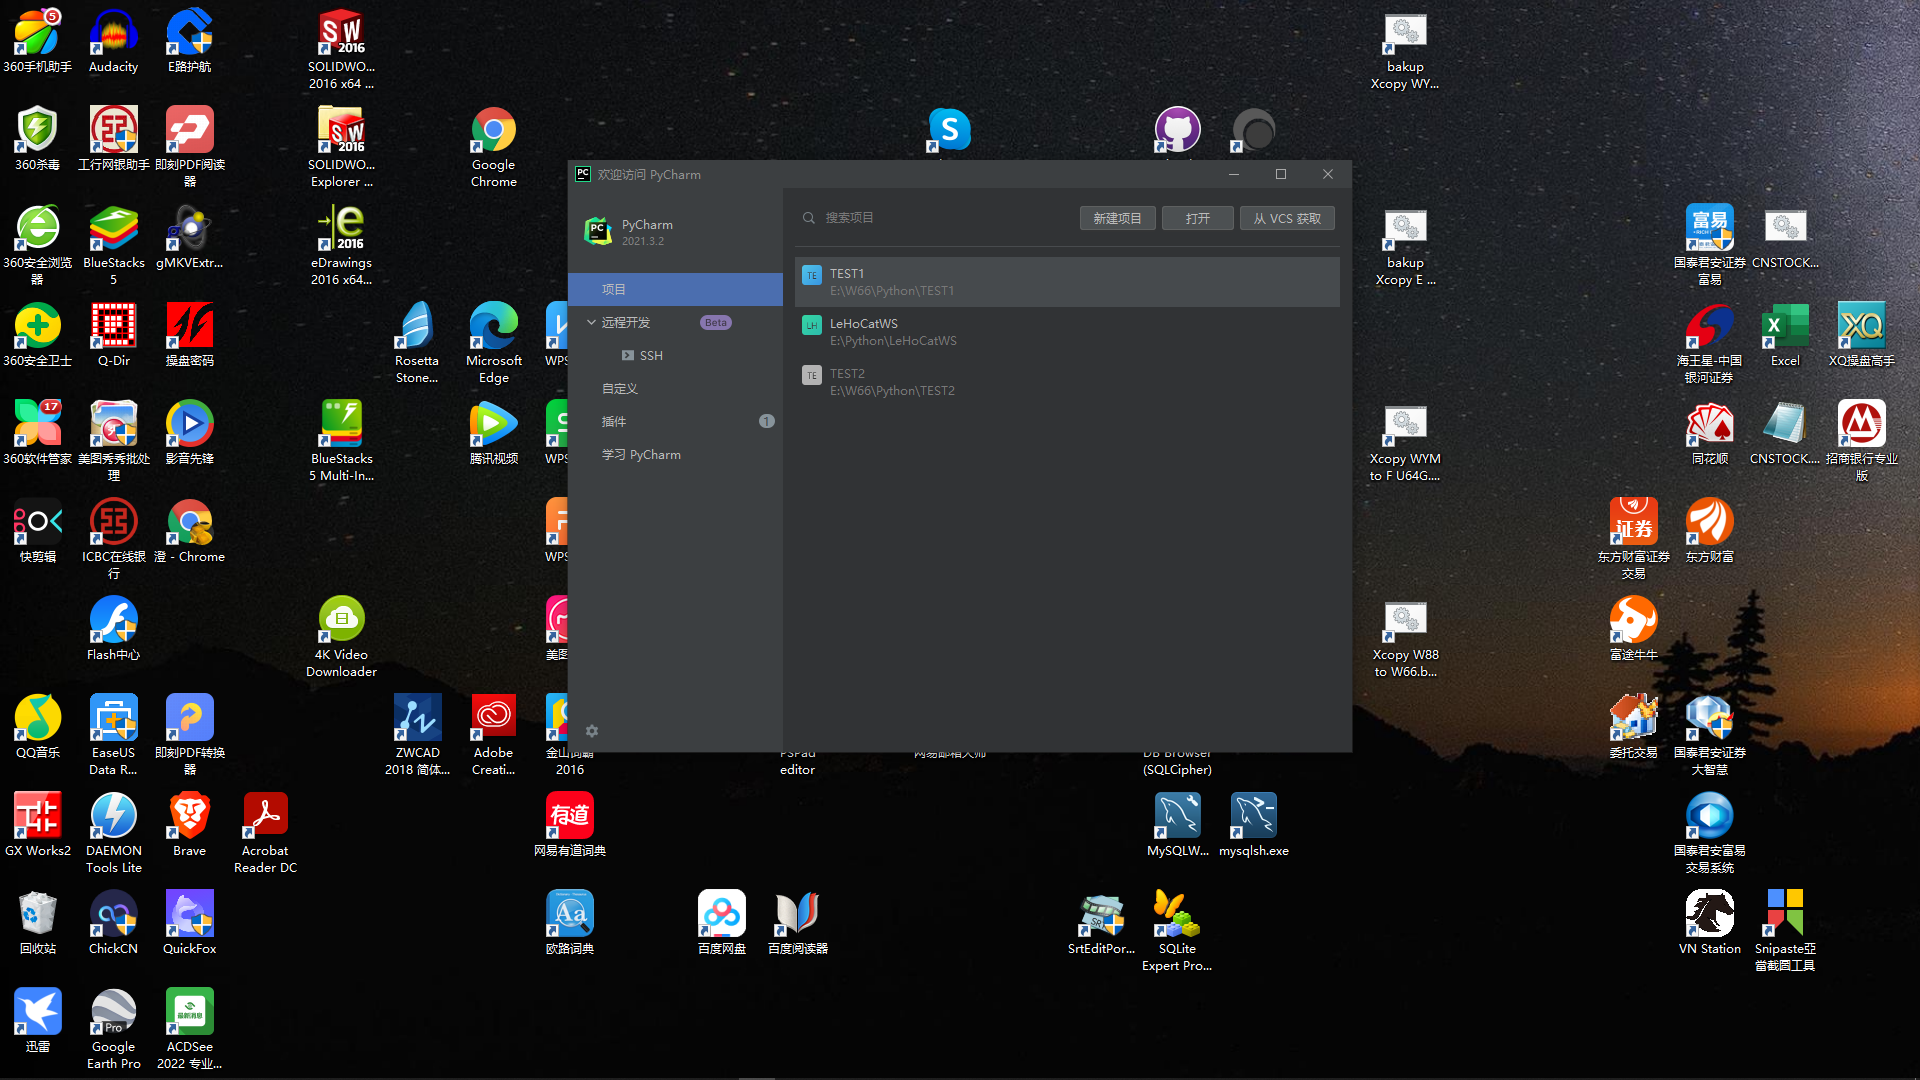This screenshot has height=1080, width=1920.
Task: Select the 东方财富 desktop icon
Action: (x=1710, y=531)
